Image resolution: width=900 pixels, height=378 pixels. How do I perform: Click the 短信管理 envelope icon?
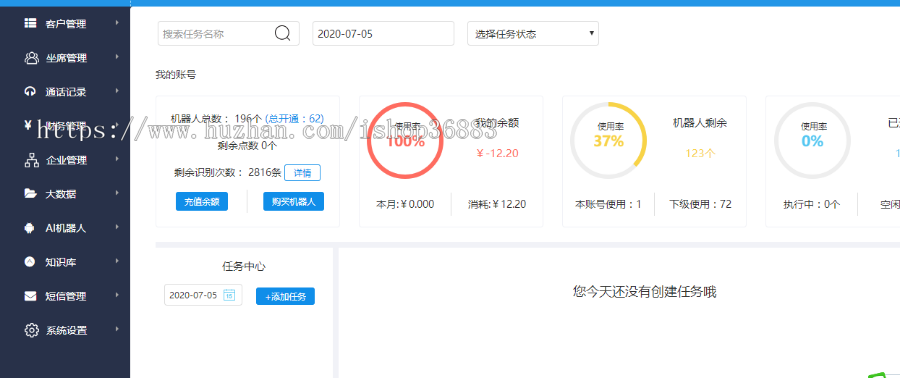click(30, 296)
